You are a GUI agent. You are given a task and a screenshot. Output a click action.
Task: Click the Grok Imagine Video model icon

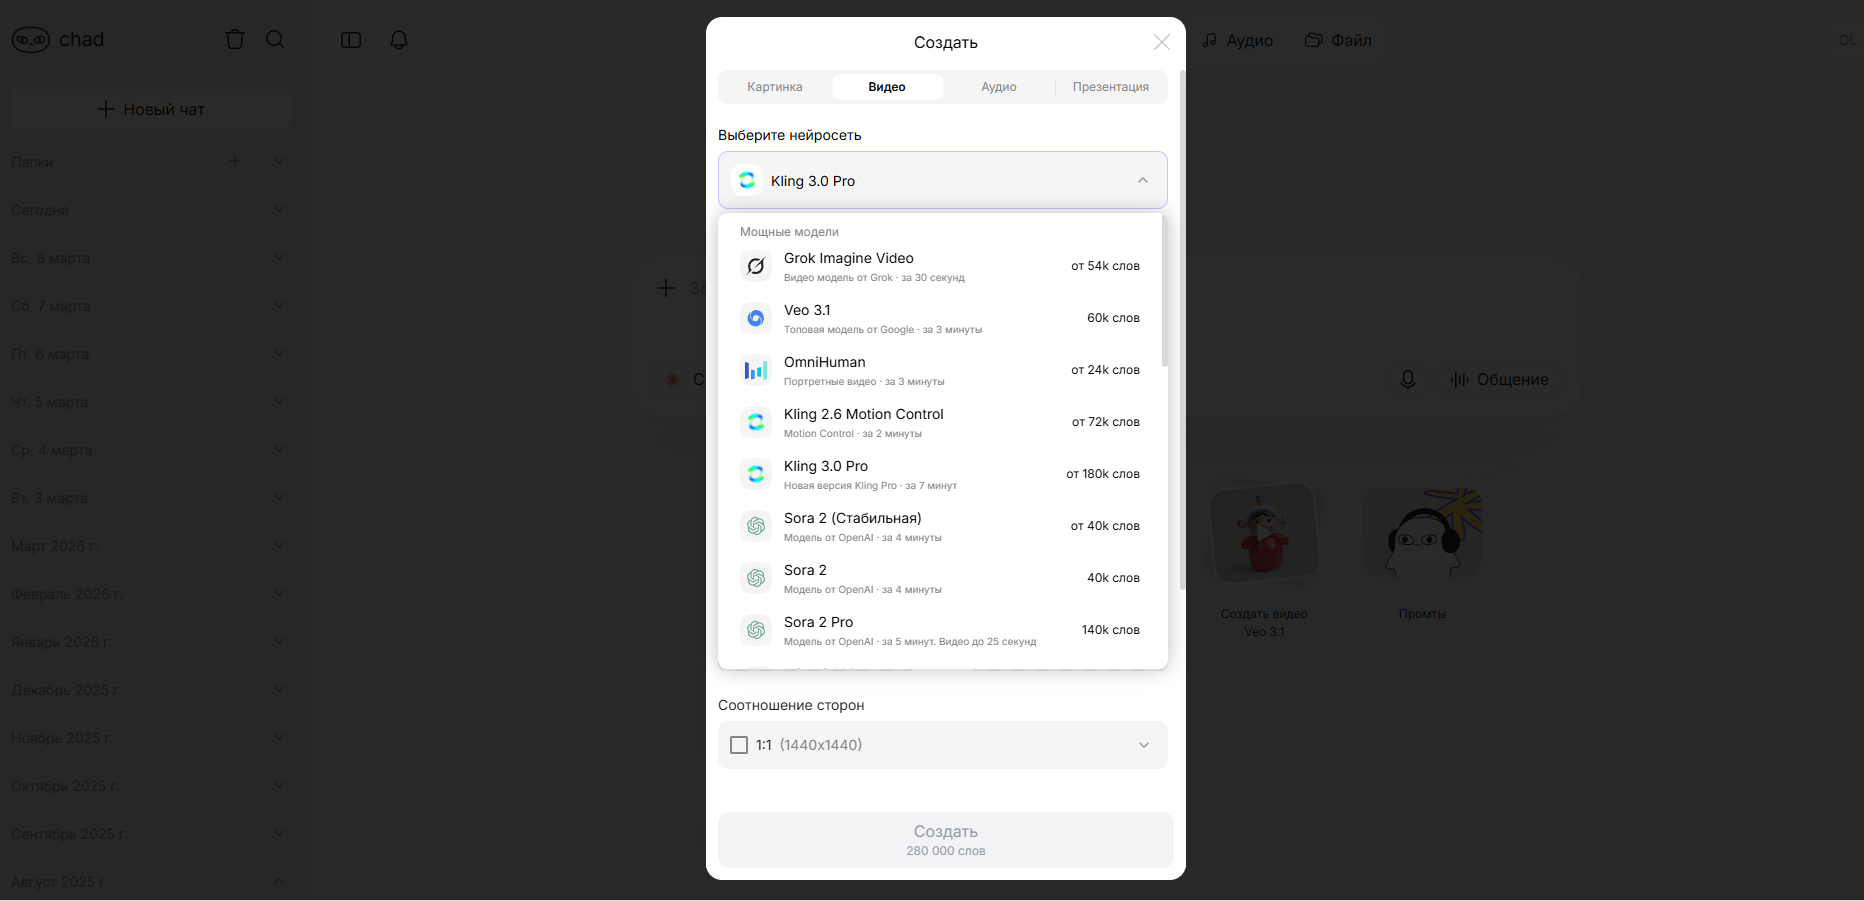756,266
